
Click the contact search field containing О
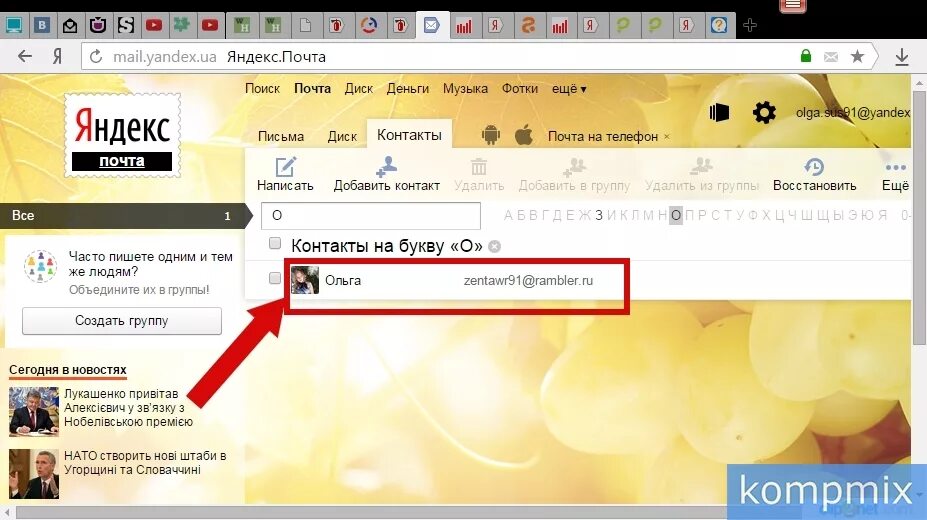click(371, 216)
